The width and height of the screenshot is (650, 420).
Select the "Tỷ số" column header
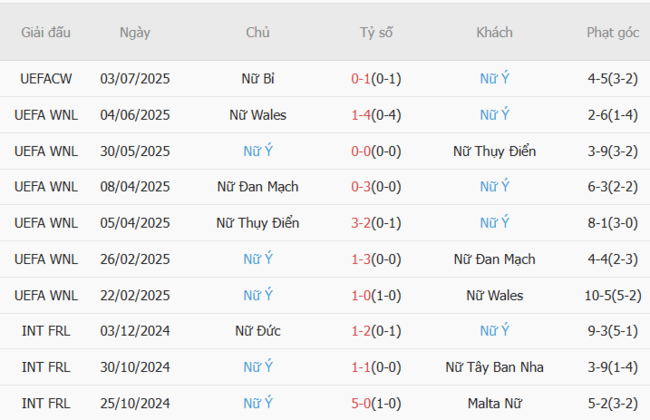pos(377,32)
